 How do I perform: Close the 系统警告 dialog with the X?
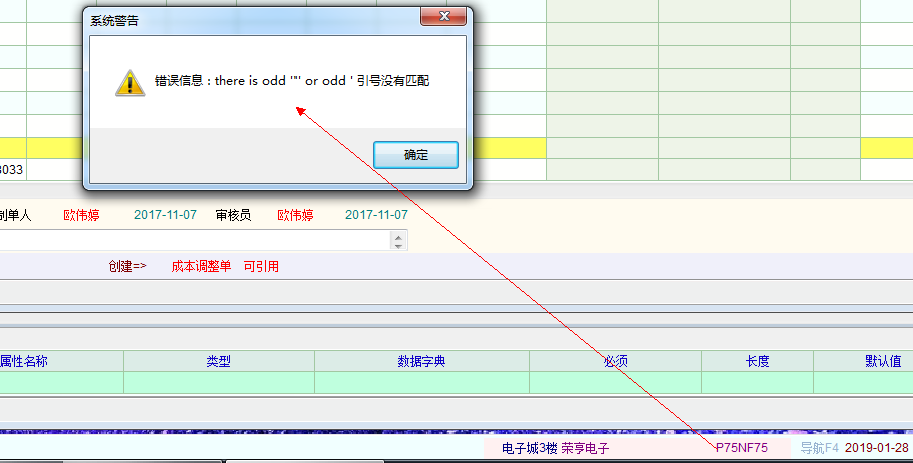click(440, 17)
